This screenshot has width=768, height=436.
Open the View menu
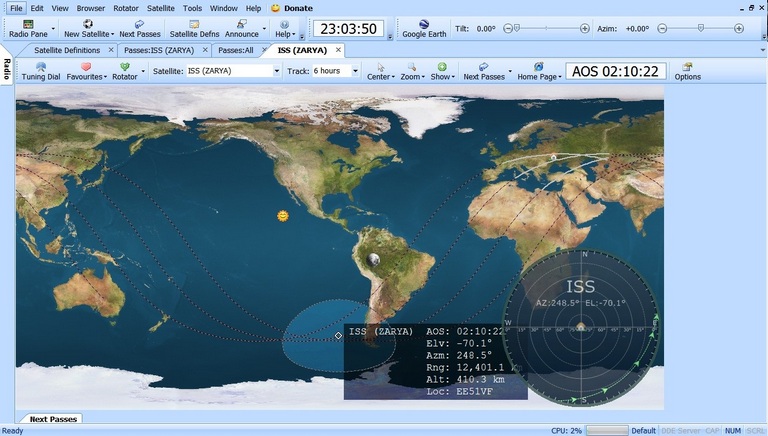coord(60,8)
